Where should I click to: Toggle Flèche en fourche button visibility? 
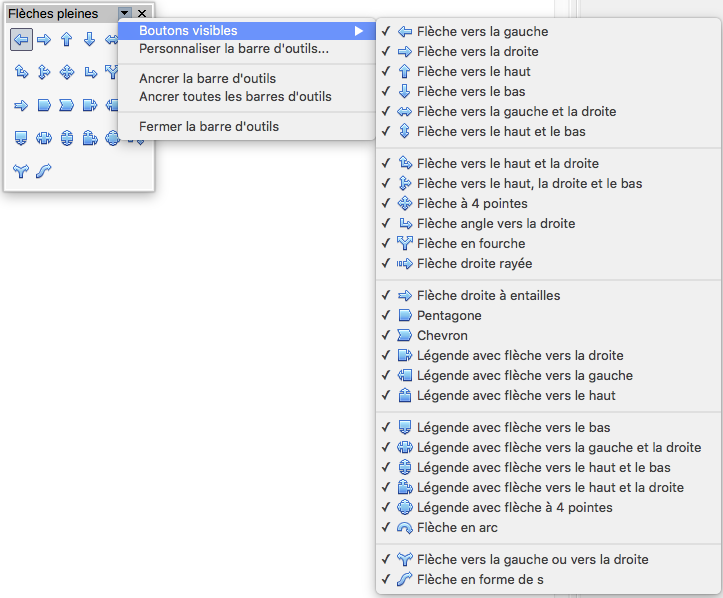548,243
